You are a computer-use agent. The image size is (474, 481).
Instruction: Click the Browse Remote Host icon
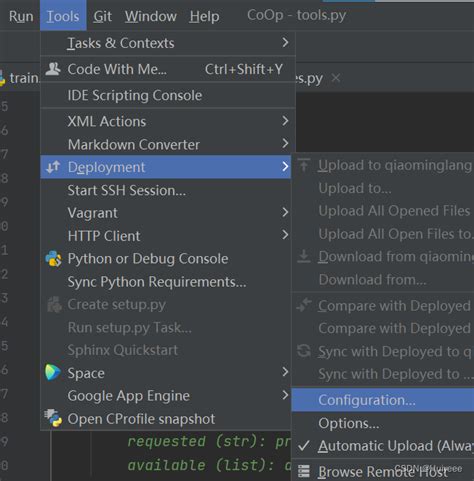[304, 471]
